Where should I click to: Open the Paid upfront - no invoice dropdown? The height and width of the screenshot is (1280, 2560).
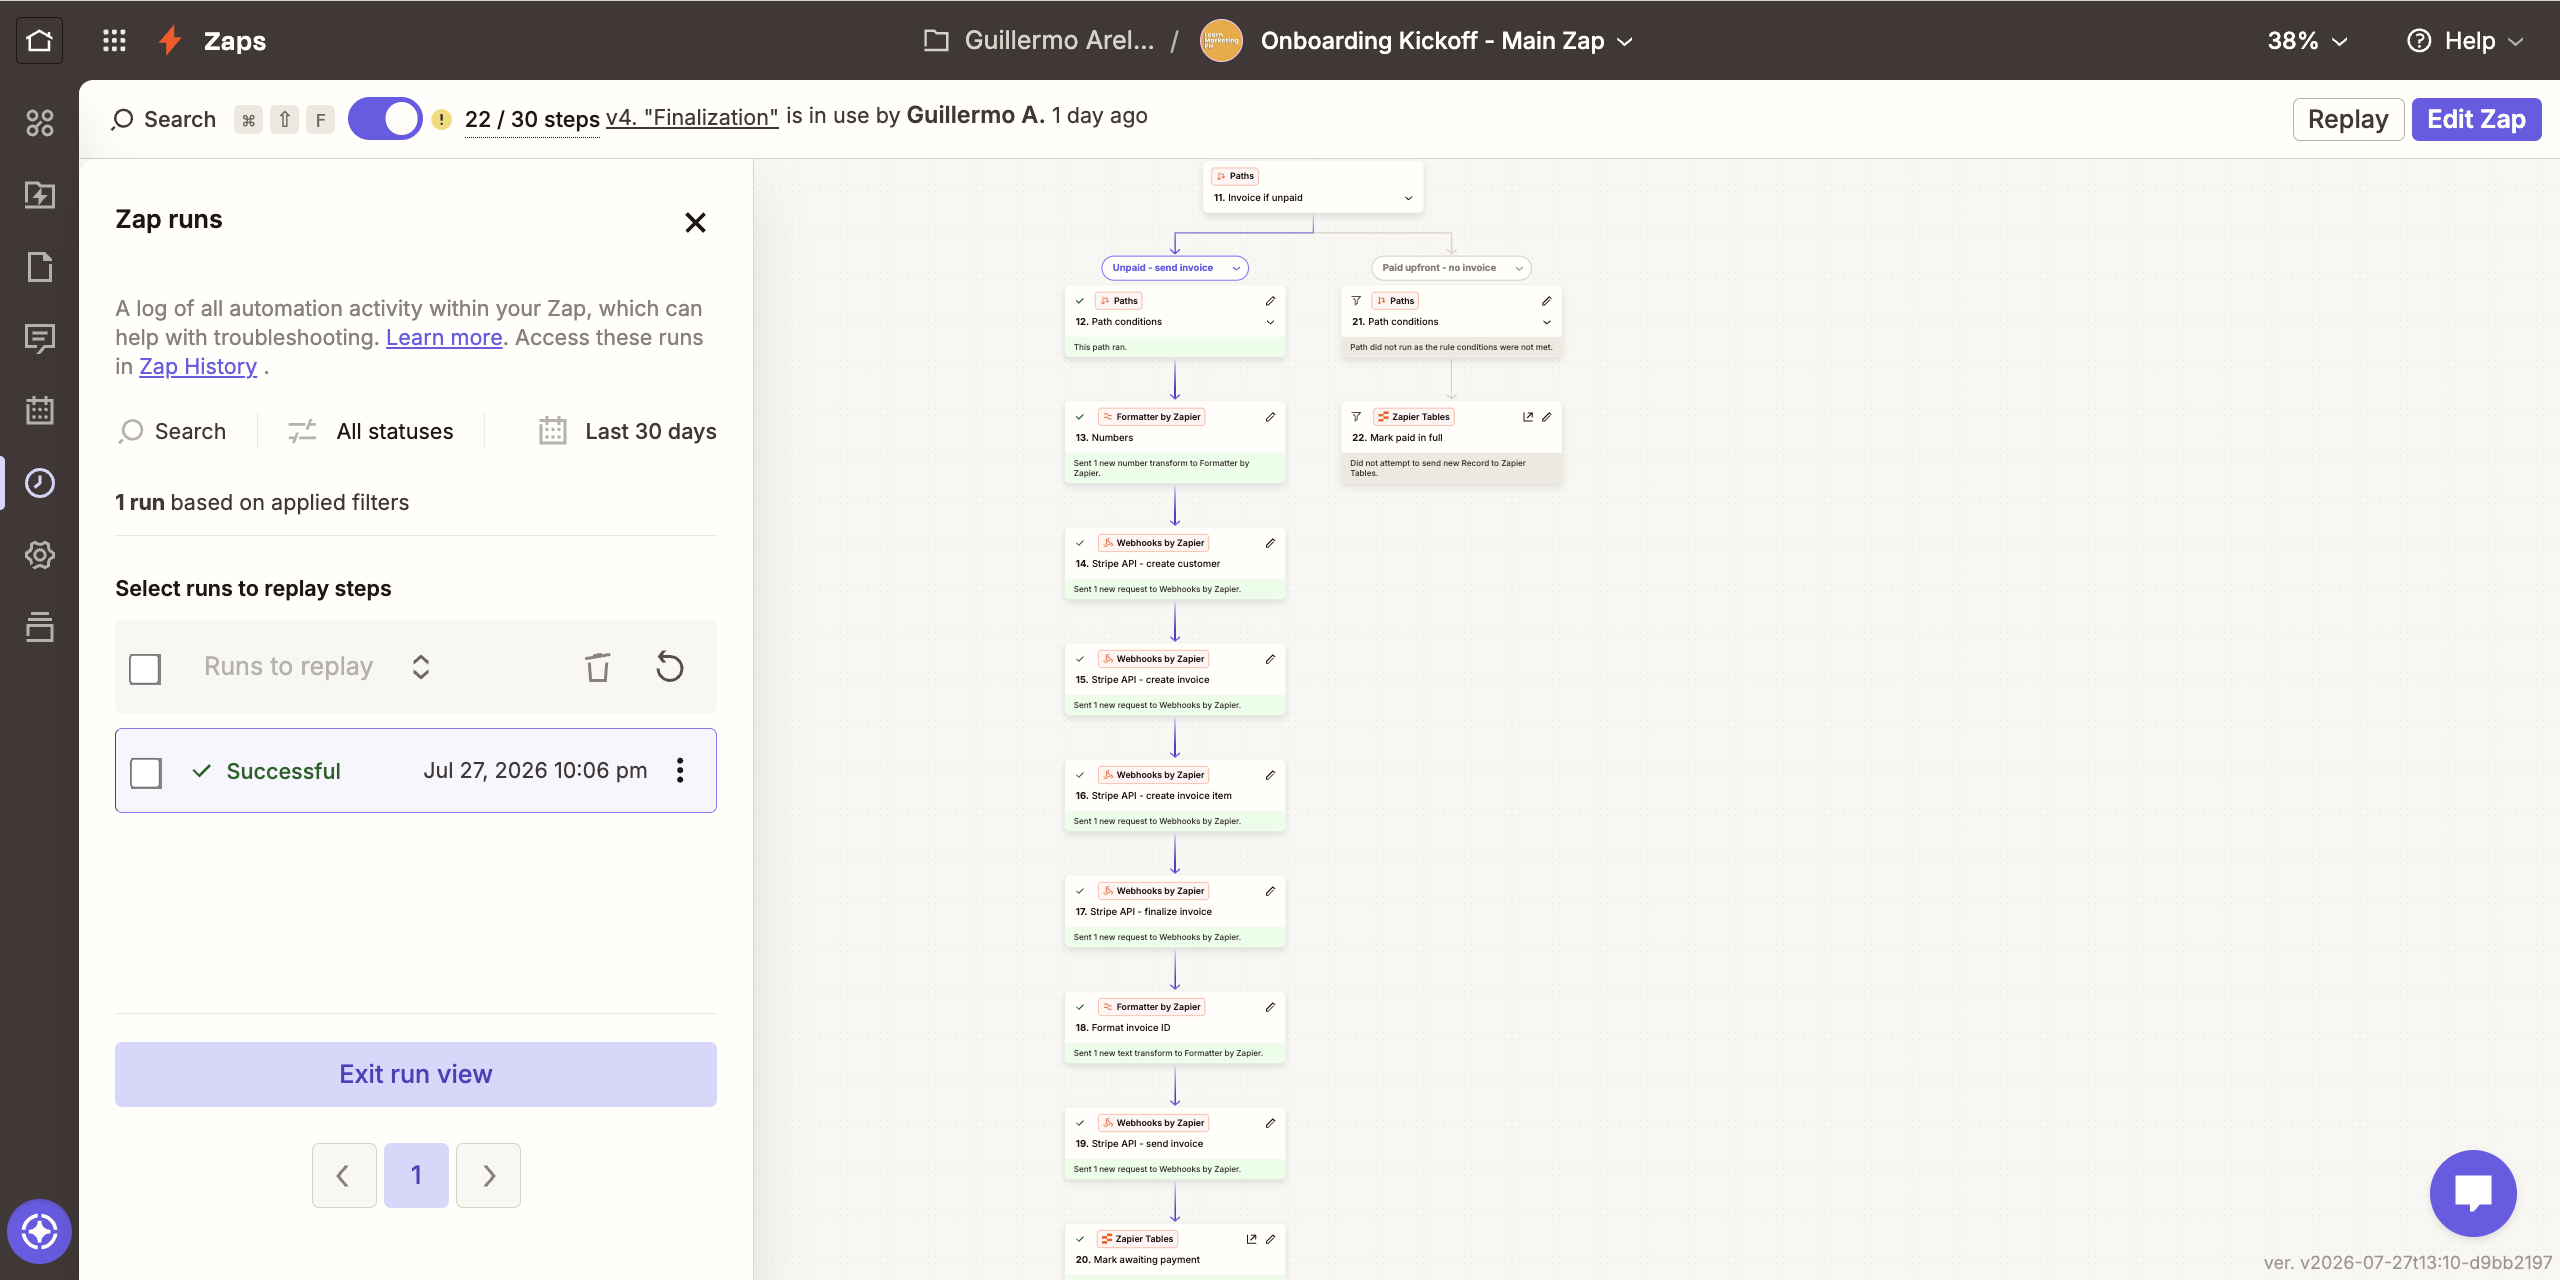click(1451, 268)
